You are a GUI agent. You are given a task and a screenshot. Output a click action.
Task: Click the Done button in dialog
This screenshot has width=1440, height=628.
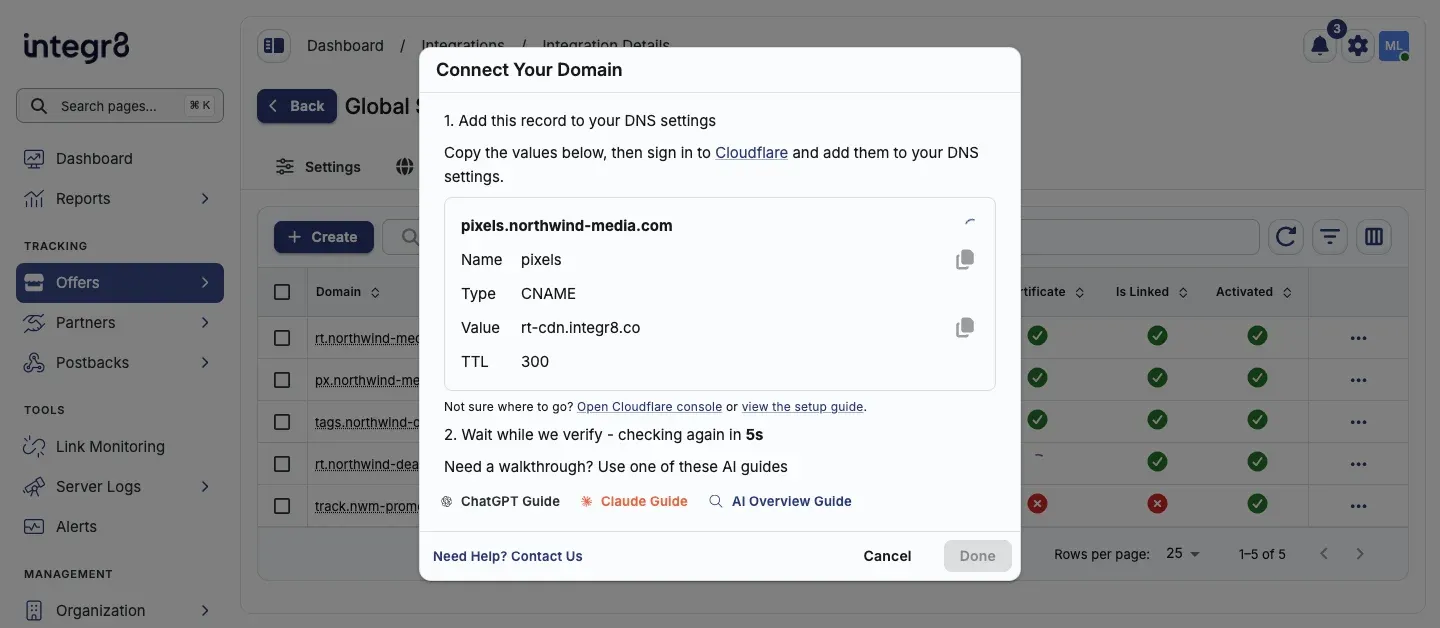[978, 556]
